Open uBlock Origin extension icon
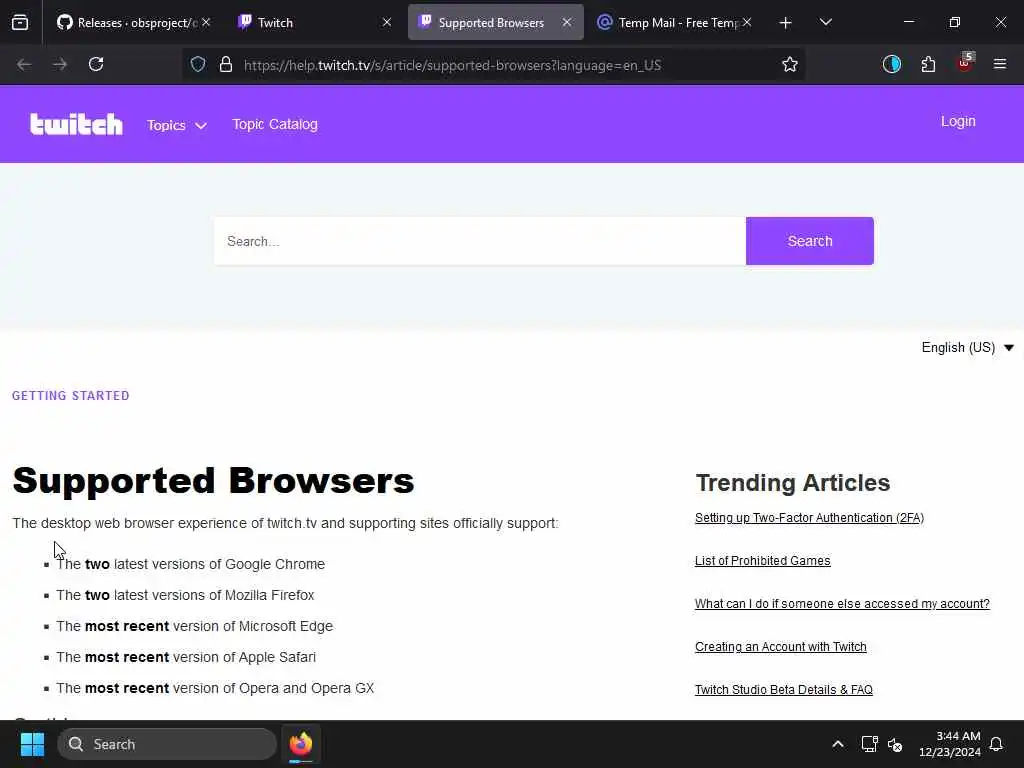This screenshot has width=1024, height=768. pyautogui.click(x=964, y=63)
